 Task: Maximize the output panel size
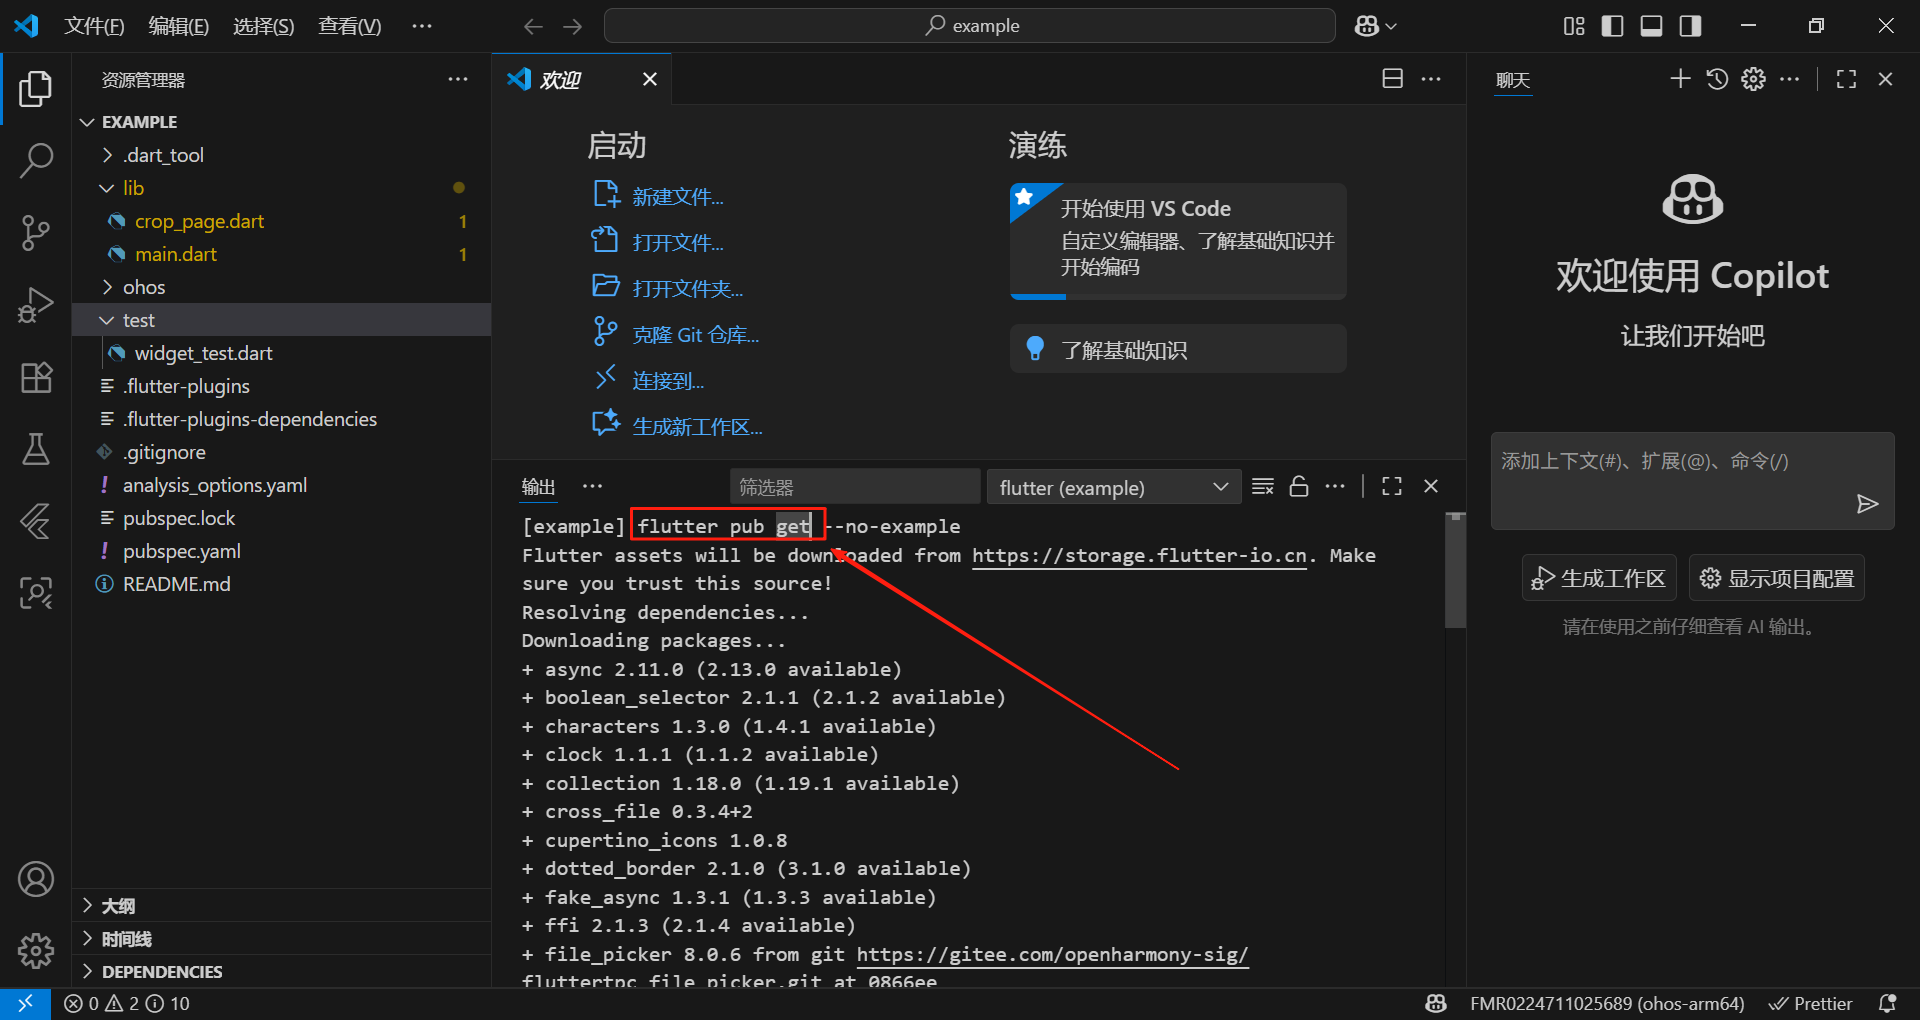coord(1391,486)
